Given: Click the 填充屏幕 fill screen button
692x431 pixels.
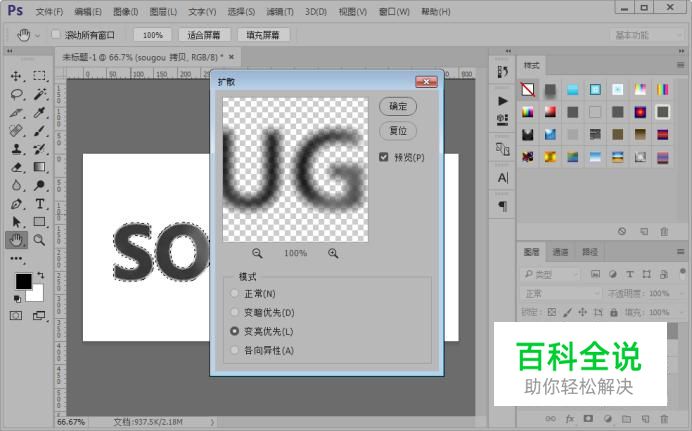Looking at the screenshot, I should tap(263, 35).
